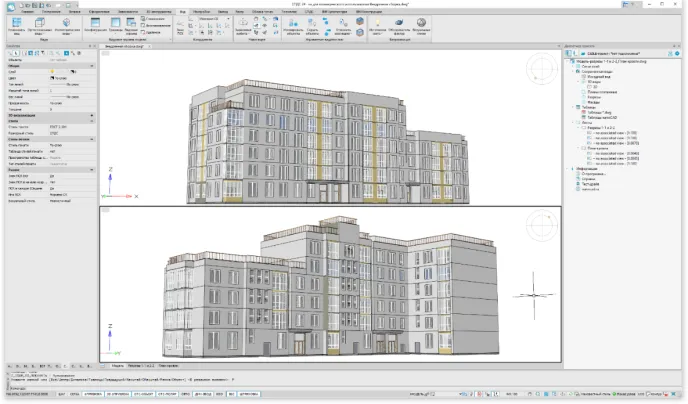Collapse the Таблицы tree node
The width and height of the screenshot is (688, 404).
(x=575, y=109)
